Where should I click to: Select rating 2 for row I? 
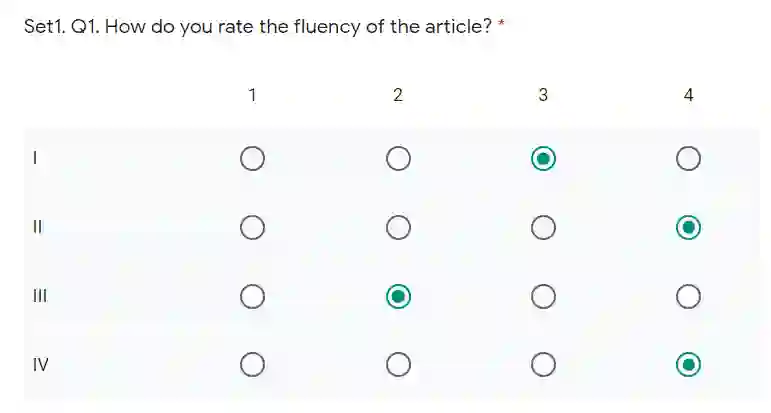coord(398,159)
